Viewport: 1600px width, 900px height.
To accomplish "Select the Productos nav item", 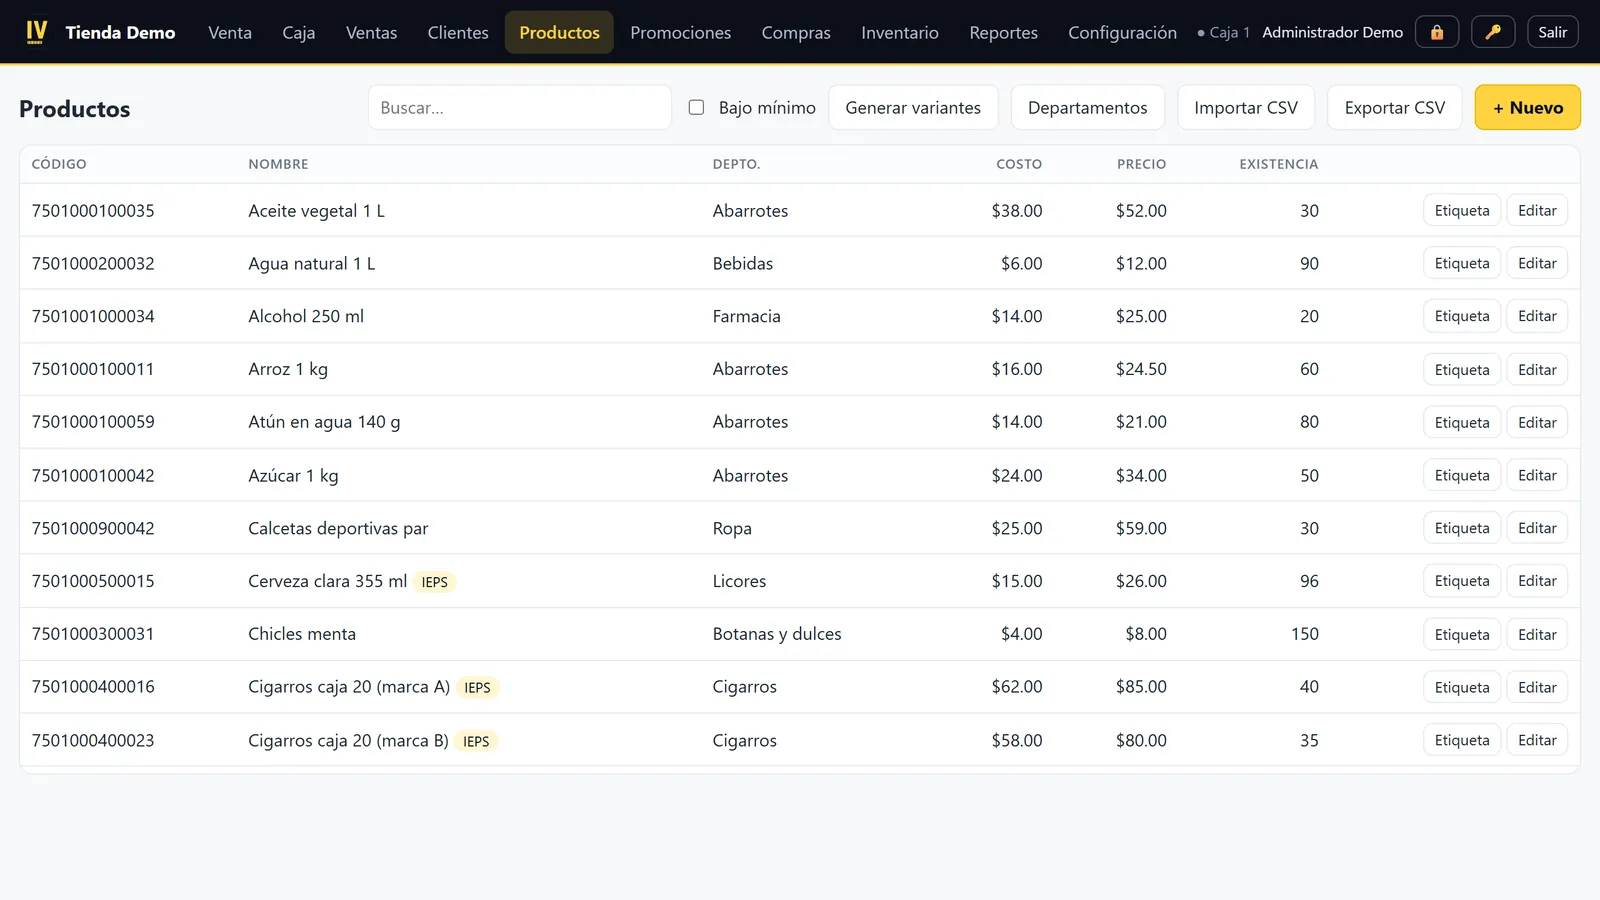I will [559, 32].
